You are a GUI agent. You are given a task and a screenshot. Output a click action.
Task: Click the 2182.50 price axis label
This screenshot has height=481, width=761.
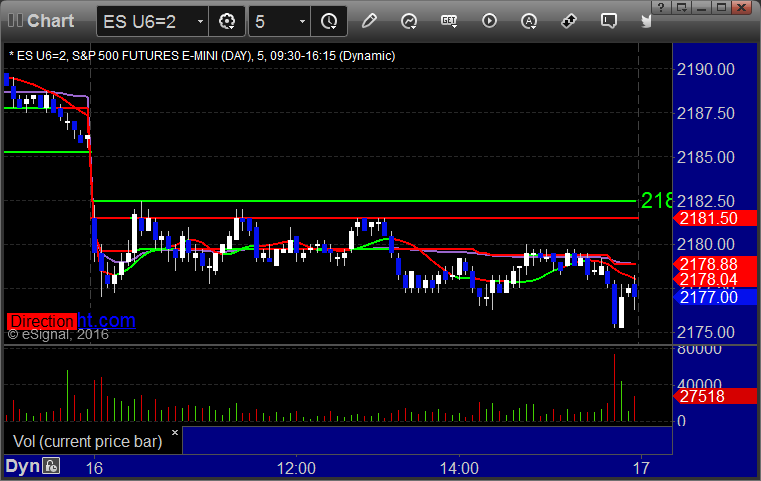tap(705, 201)
